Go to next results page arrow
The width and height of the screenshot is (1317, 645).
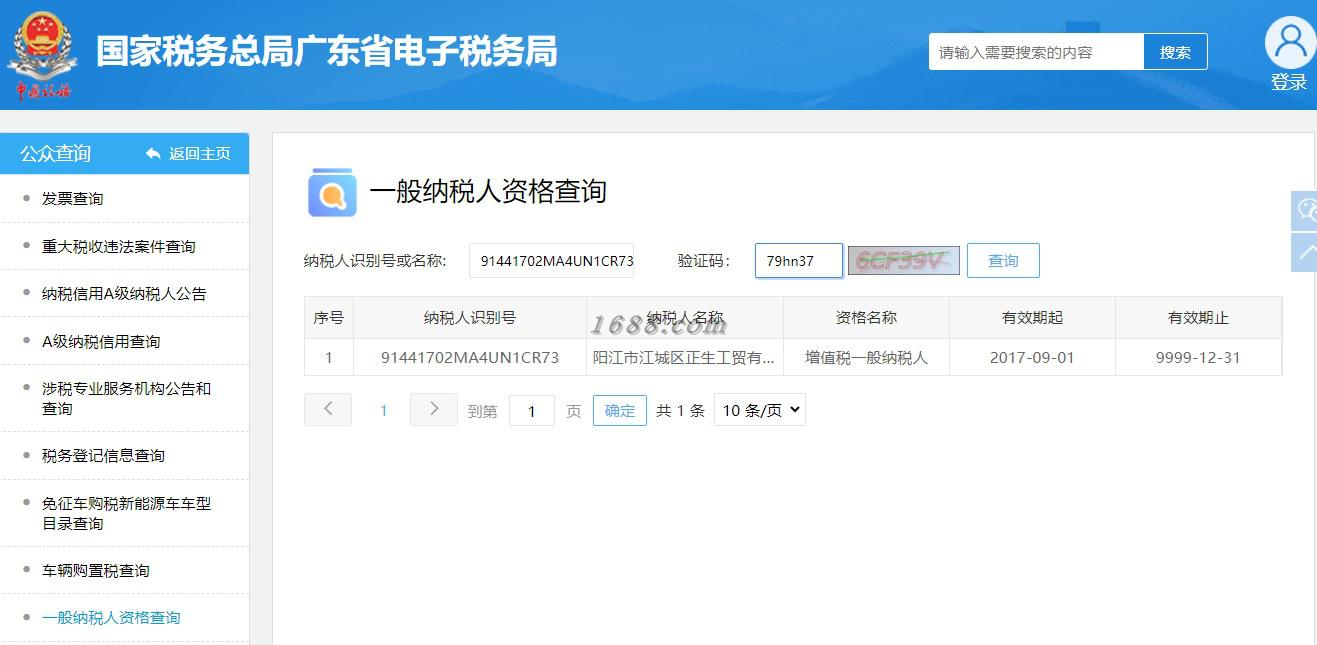434,409
